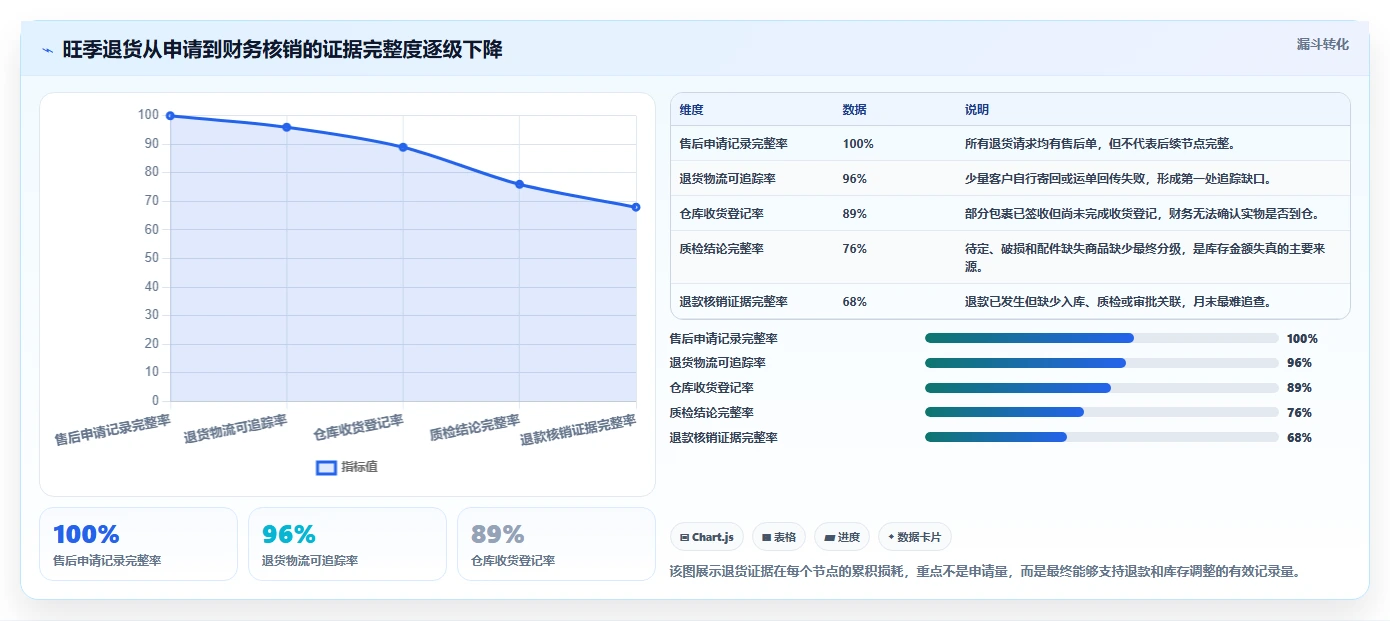Click the 96% value in the table
The image size is (1390, 621).
[x=855, y=179]
